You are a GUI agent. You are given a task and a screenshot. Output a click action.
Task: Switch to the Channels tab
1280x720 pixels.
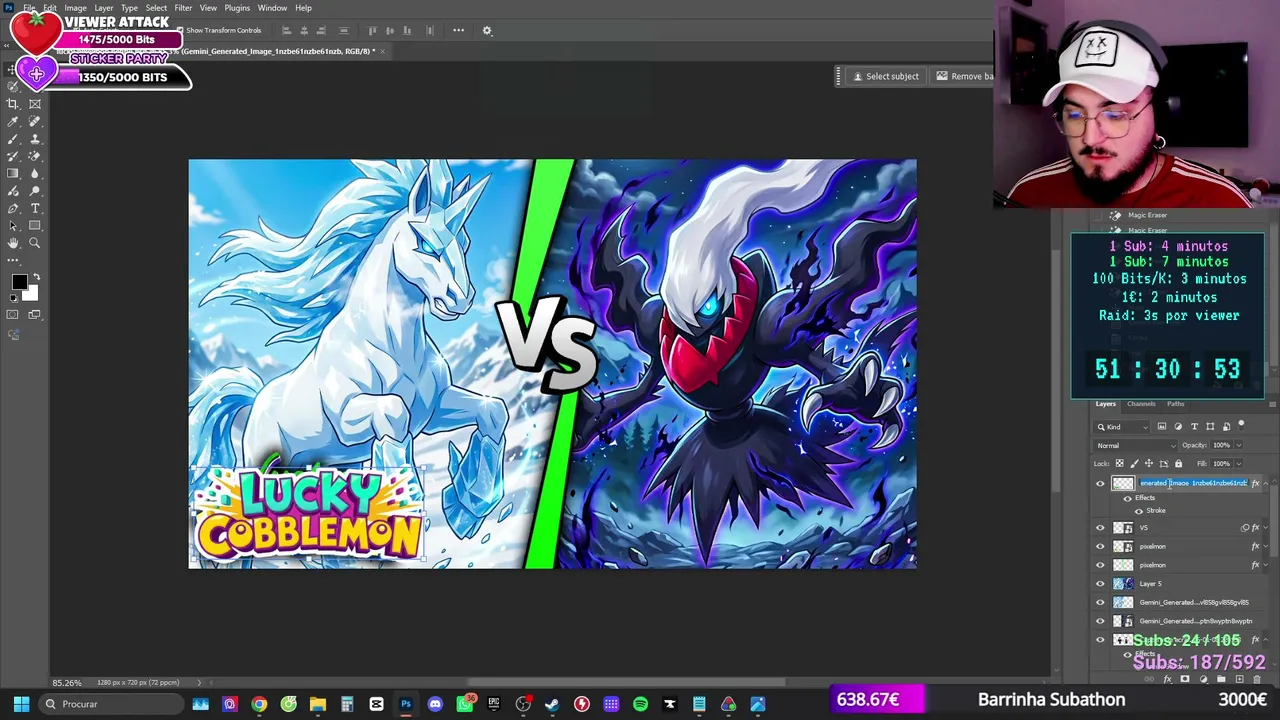[1141, 404]
